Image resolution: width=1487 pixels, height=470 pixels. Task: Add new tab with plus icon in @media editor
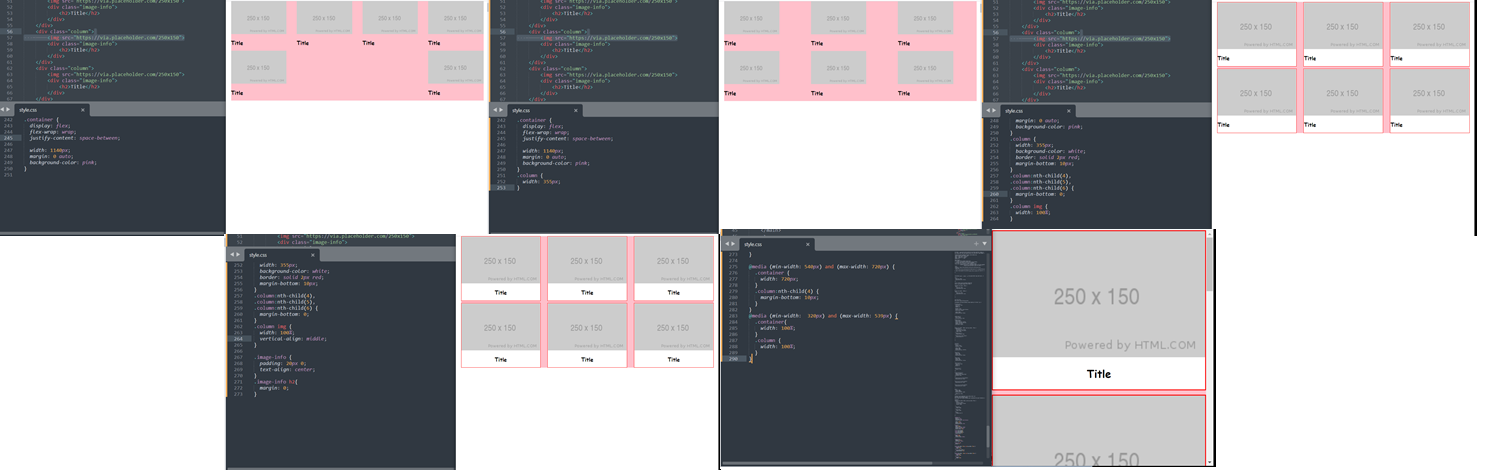pos(976,244)
